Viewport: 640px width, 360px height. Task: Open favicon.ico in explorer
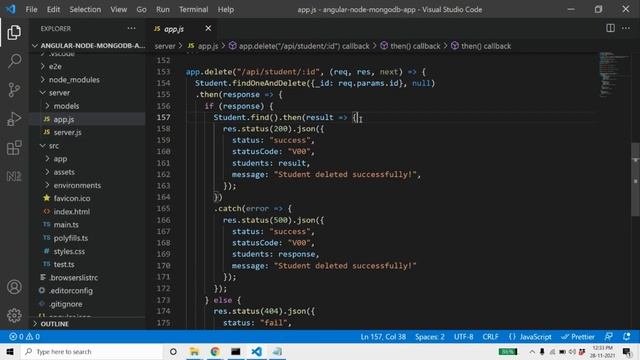72,198
